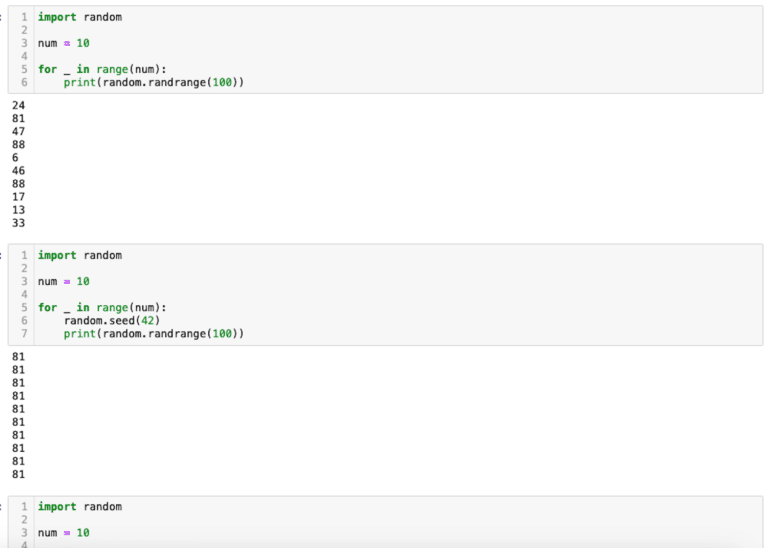Click print(random.randrange(100)) in second cell
This screenshot has width=768, height=548.
(154, 334)
